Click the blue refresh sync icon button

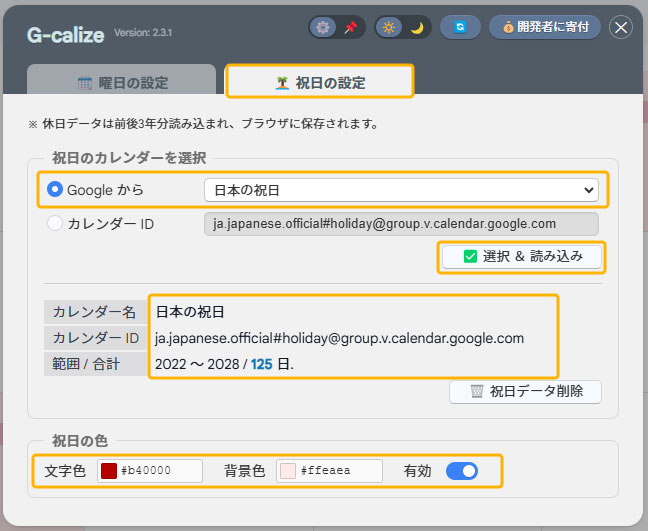(x=460, y=27)
